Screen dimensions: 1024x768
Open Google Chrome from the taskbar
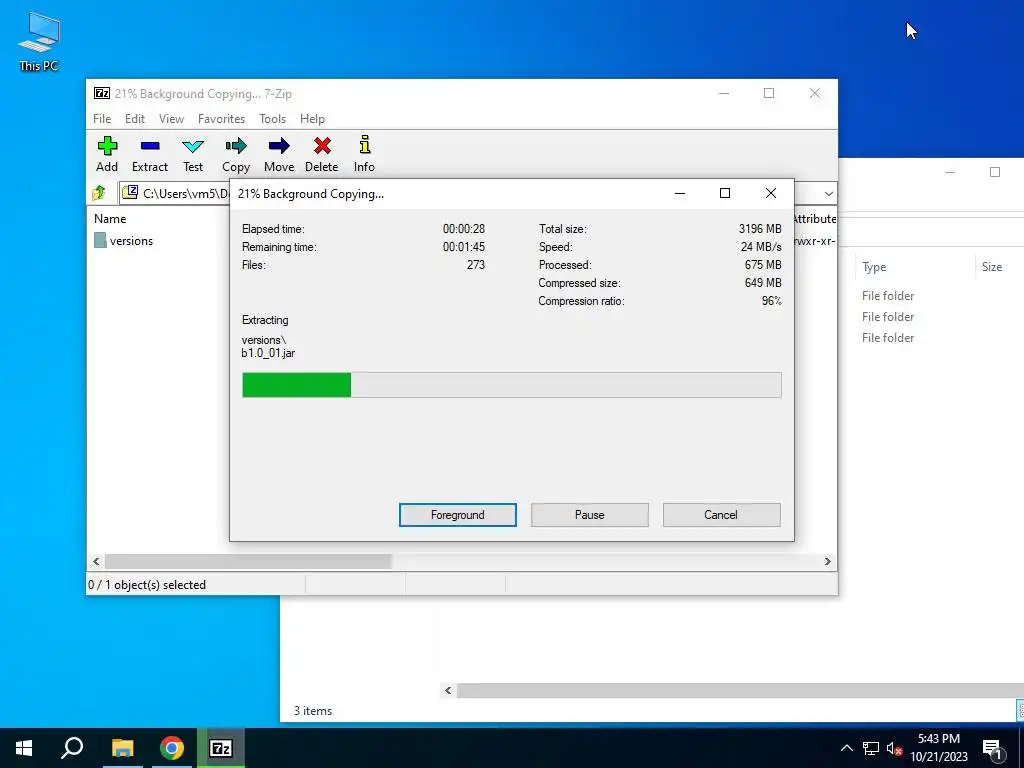pos(171,748)
